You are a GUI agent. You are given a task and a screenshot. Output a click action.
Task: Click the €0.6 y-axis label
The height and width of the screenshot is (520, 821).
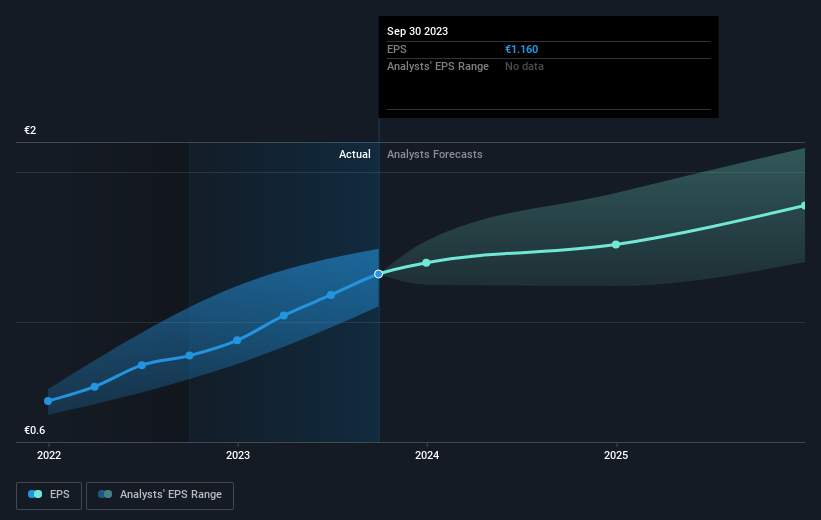(x=35, y=430)
